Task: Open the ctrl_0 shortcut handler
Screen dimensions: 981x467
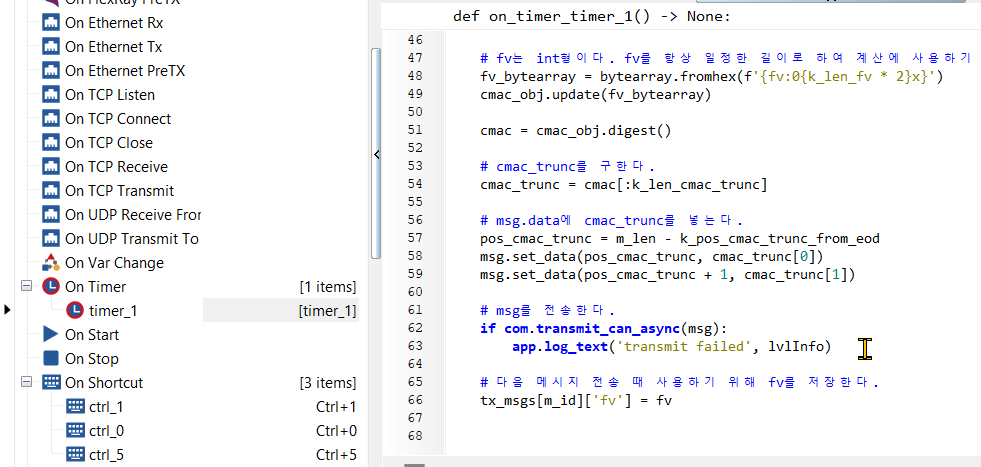Action: tap(106, 431)
